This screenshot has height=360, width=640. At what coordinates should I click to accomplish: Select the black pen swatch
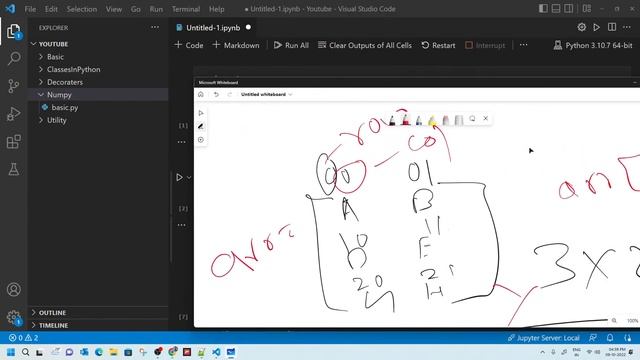tap(392, 120)
